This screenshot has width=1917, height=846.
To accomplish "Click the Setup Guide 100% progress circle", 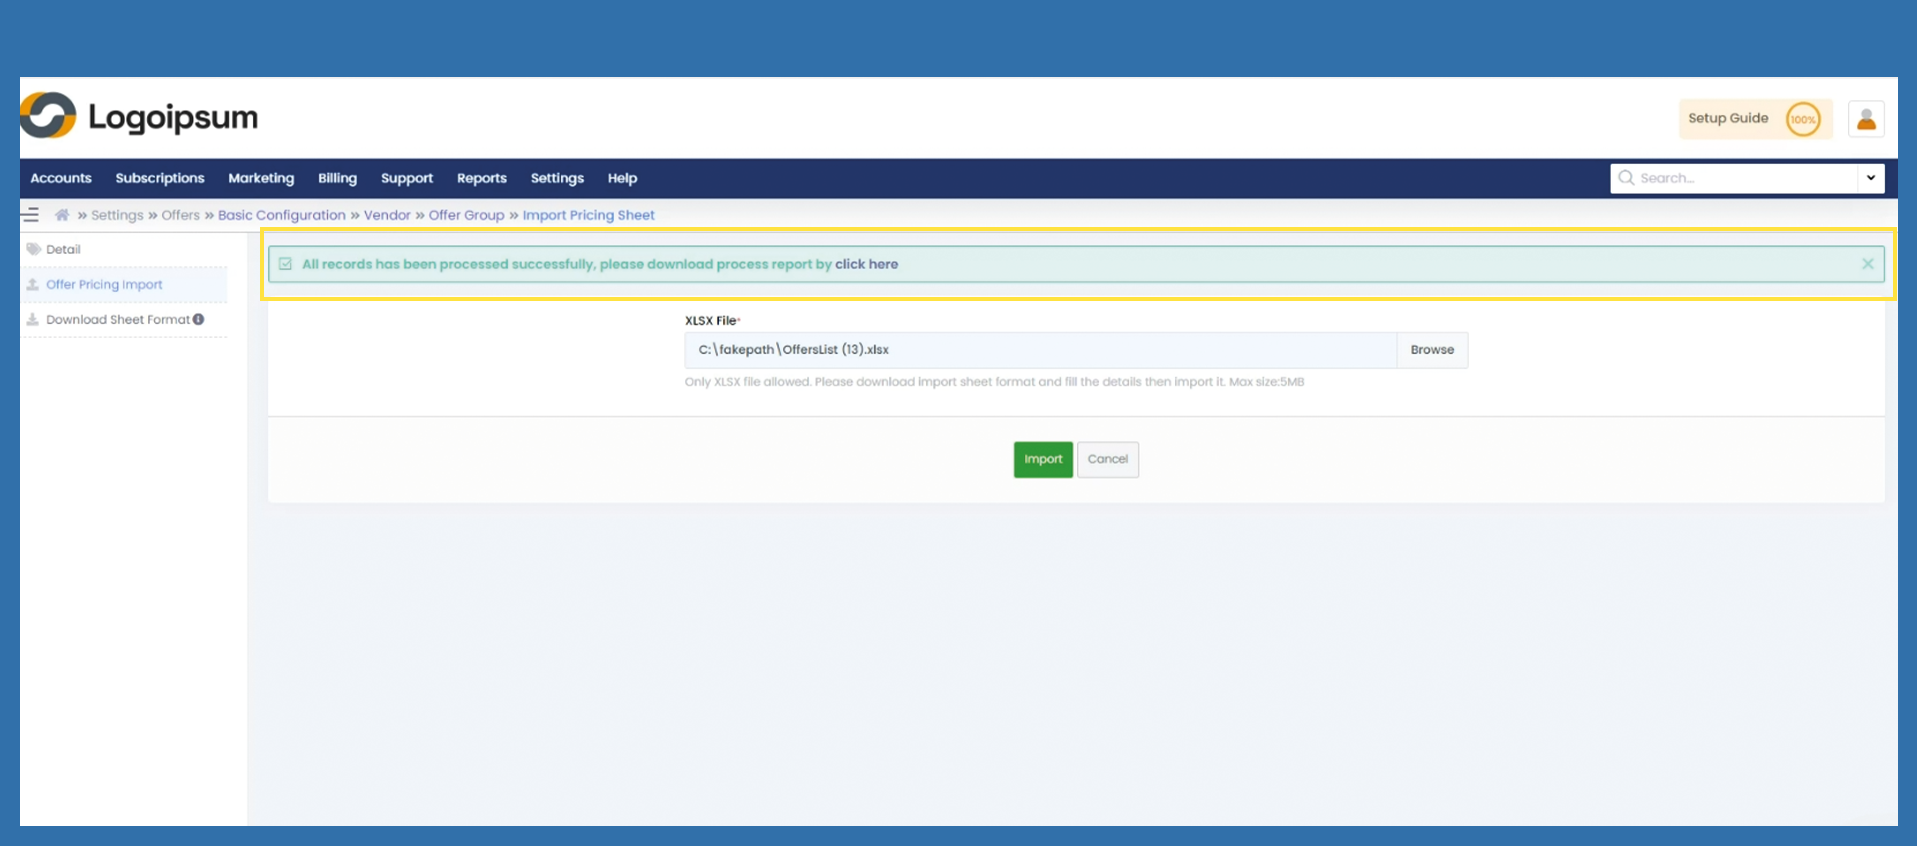I will [1802, 120].
